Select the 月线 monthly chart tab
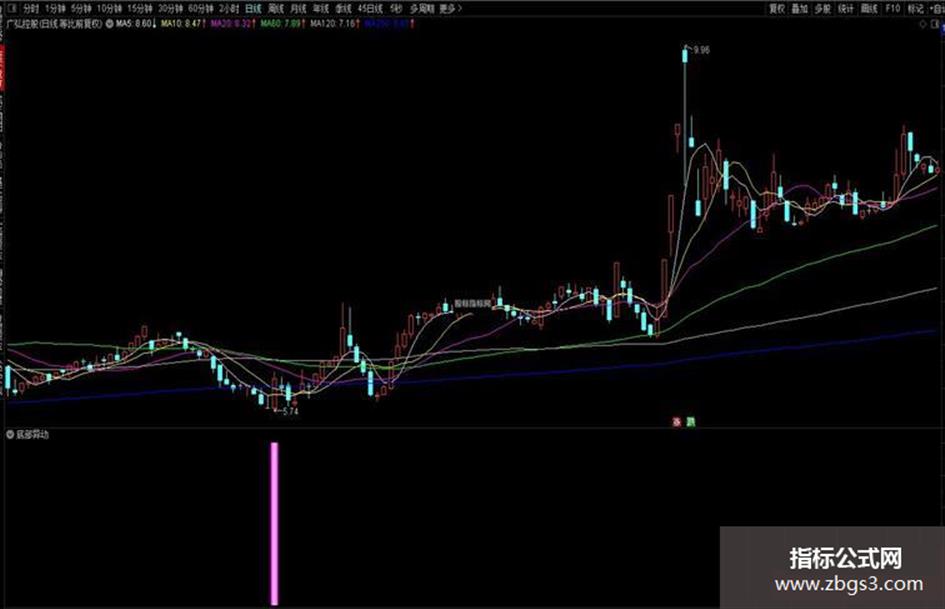Viewport: 945px width, 609px height. click(x=298, y=8)
